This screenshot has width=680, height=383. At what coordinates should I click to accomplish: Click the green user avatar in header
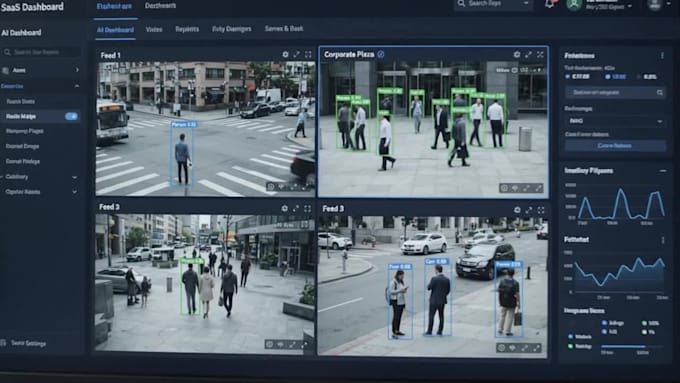click(x=574, y=4)
